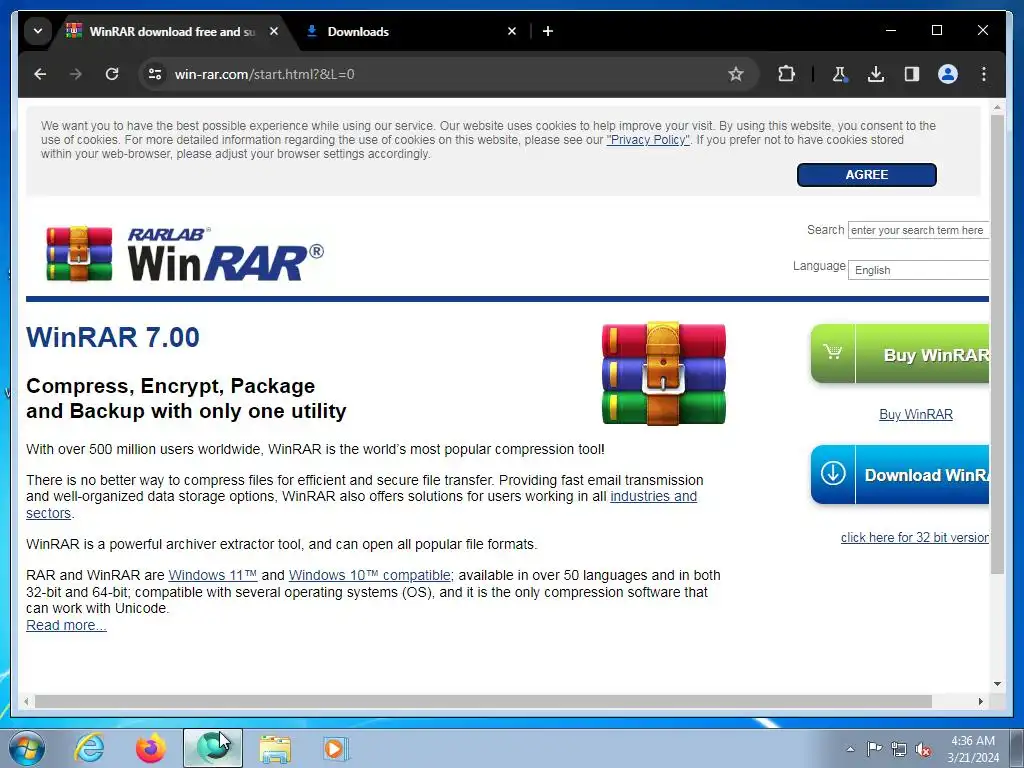The image size is (1024, 768).
Task: Click the address bar URL
Action: pyautogui.click(x=264, y=74)
